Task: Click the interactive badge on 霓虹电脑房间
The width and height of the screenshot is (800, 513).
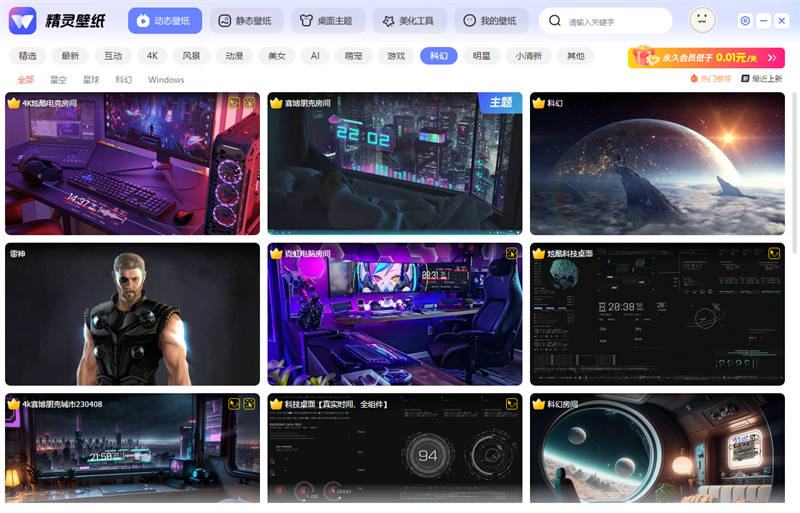Action: click(511, 253)
